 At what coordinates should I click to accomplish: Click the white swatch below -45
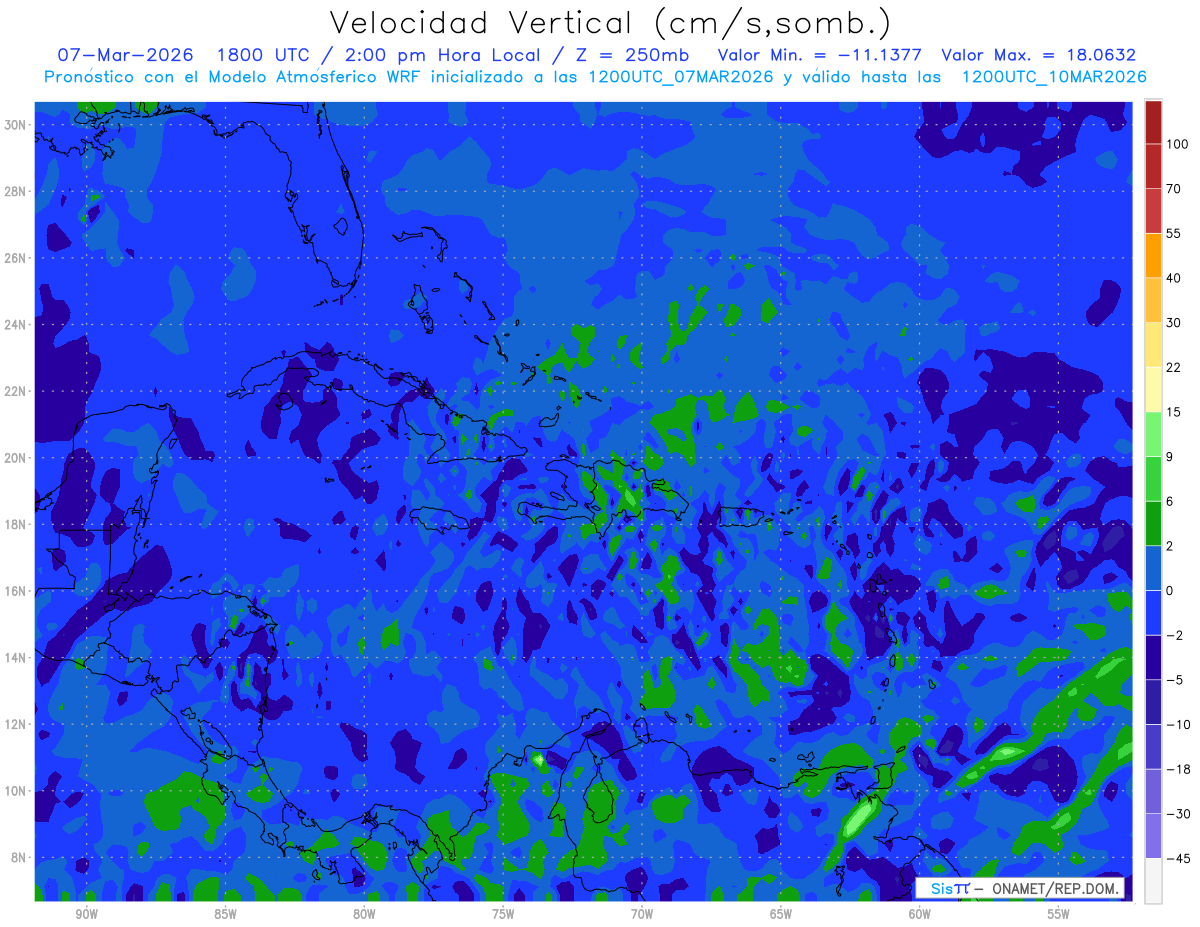(1153, 881)
